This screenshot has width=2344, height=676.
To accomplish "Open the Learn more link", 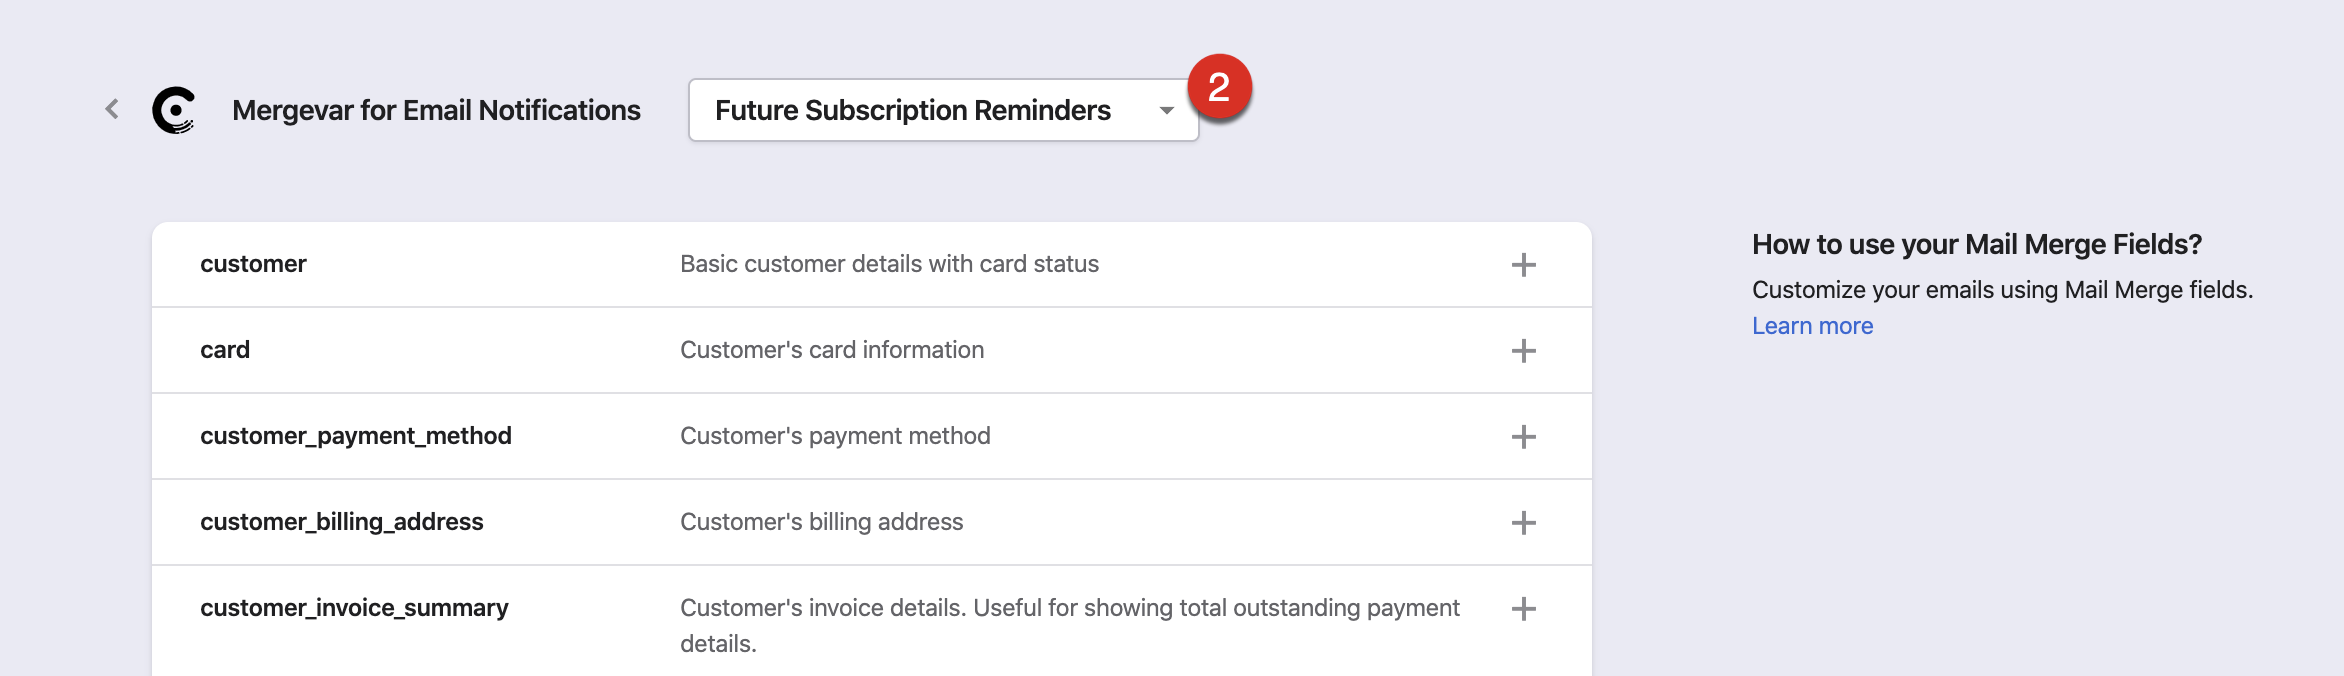I will pyautogui.click(x=1812, y=326).
